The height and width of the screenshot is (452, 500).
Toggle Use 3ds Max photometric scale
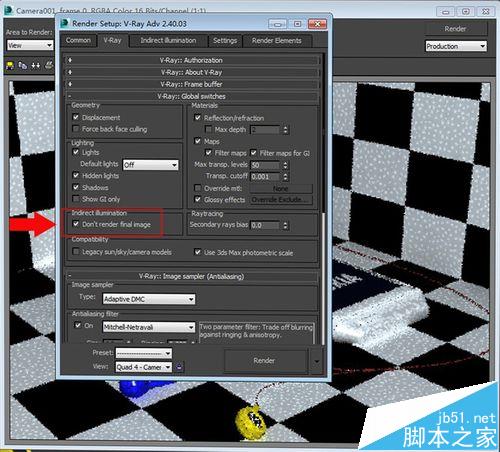pos(198,252)
